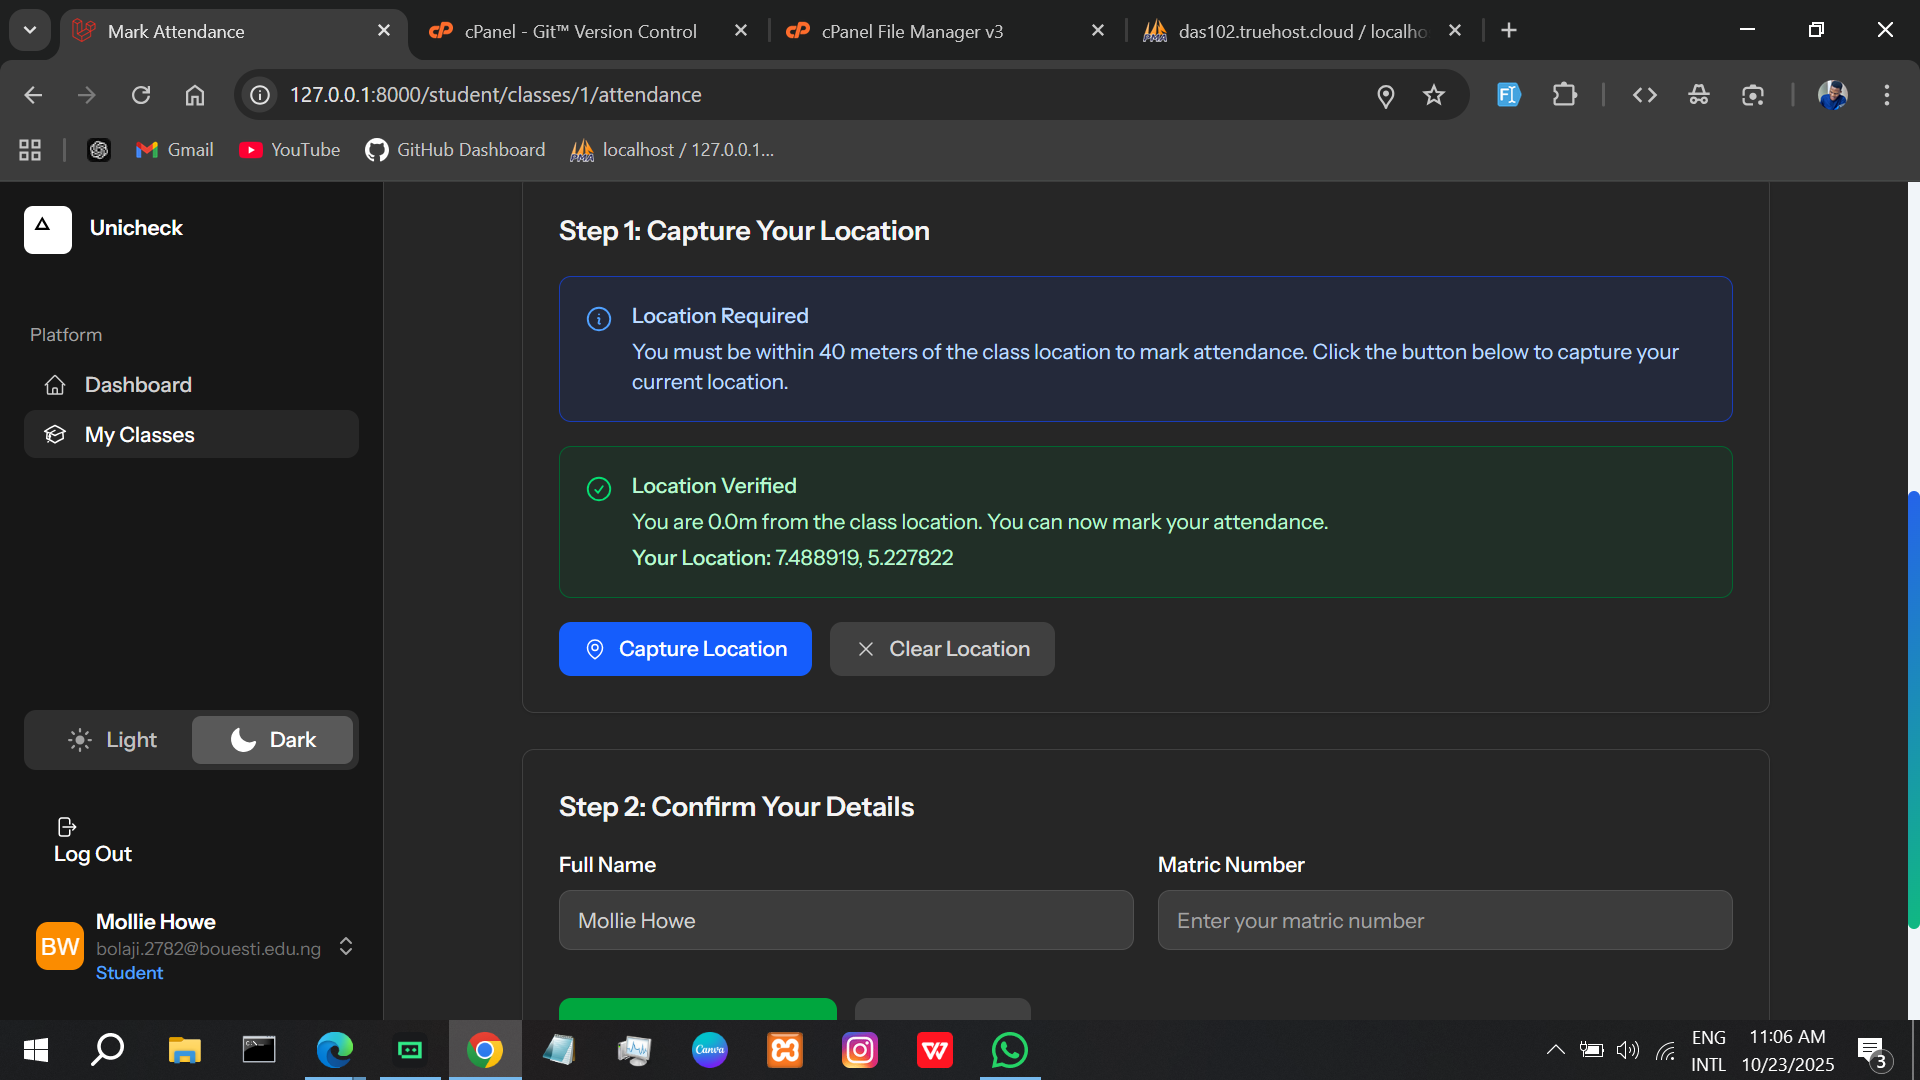1920x1080 pixels.
Task: Open the tab search dropdown arrow
Action: coord(30,30)
